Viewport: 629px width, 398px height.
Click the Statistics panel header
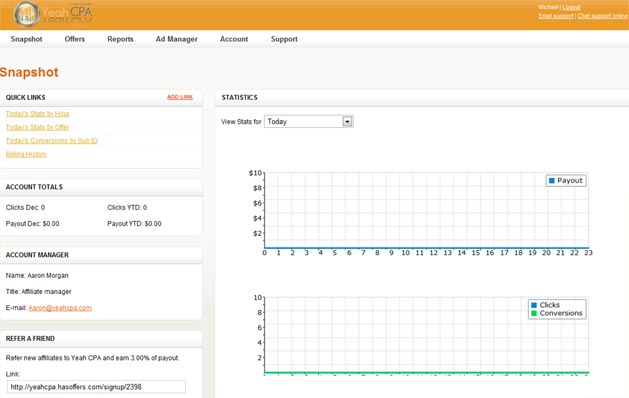422,97
